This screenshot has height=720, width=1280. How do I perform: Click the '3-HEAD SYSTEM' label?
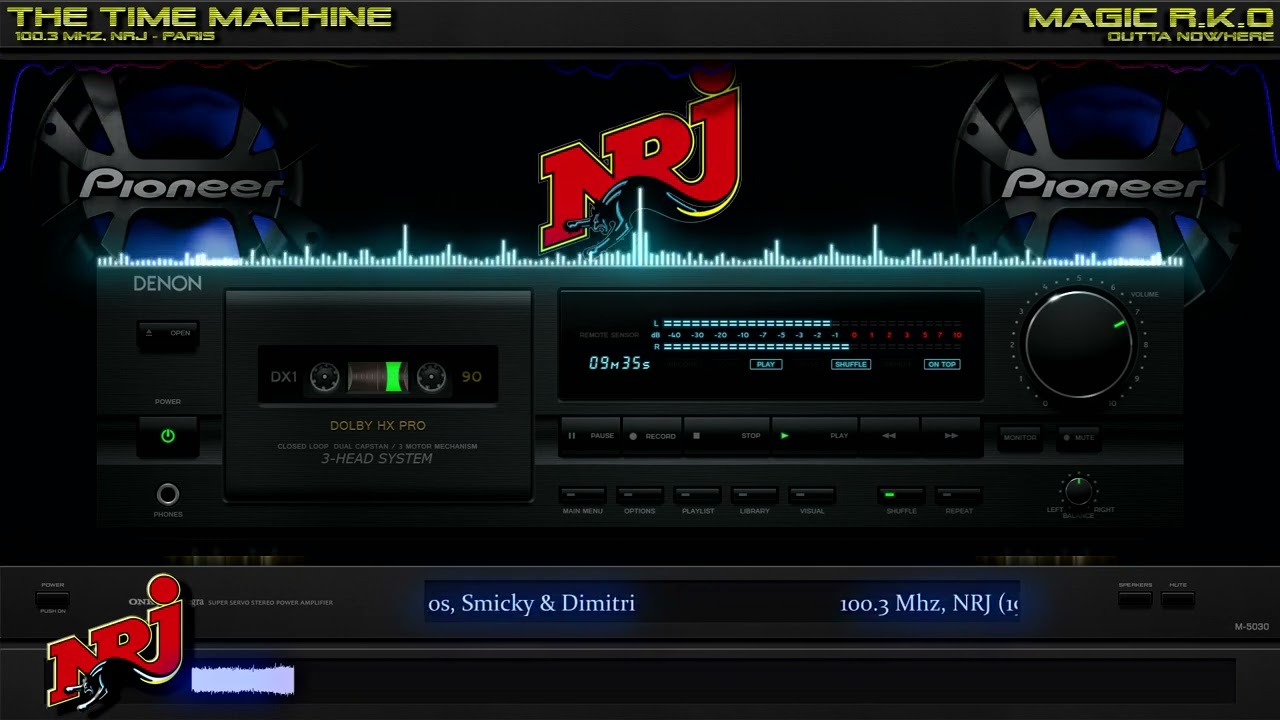click(377, 459)
